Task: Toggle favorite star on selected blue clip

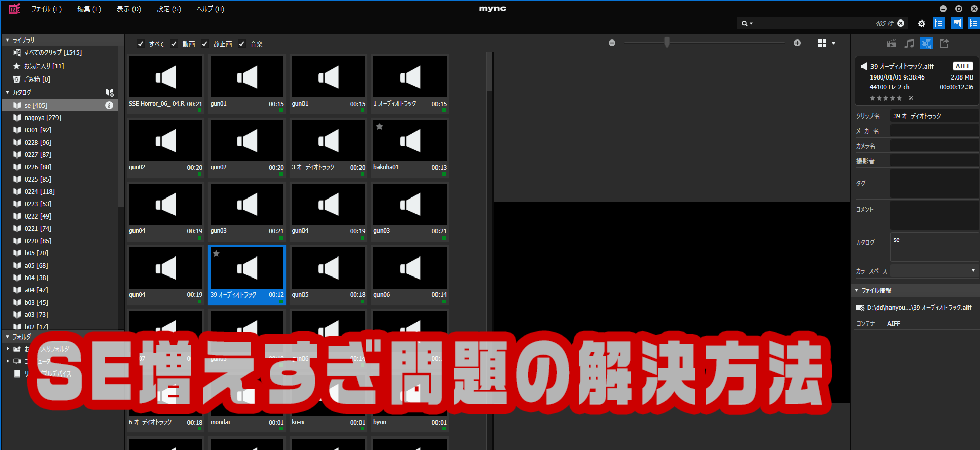Action: click(216, 253)
